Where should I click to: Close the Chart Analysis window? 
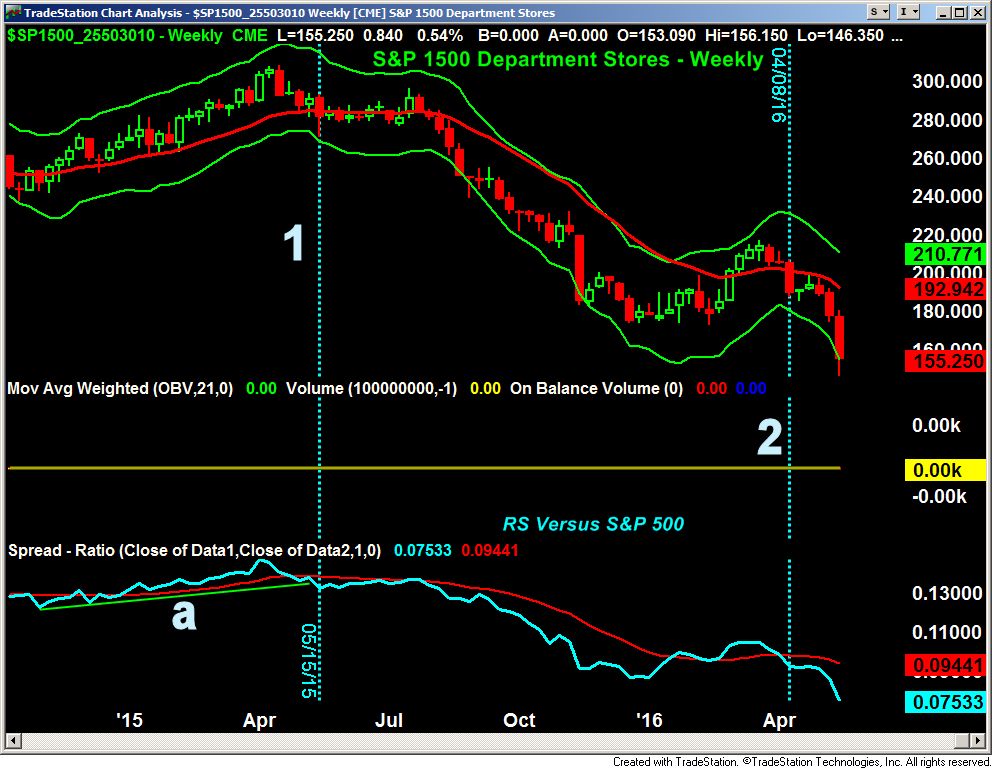(976, 13)
